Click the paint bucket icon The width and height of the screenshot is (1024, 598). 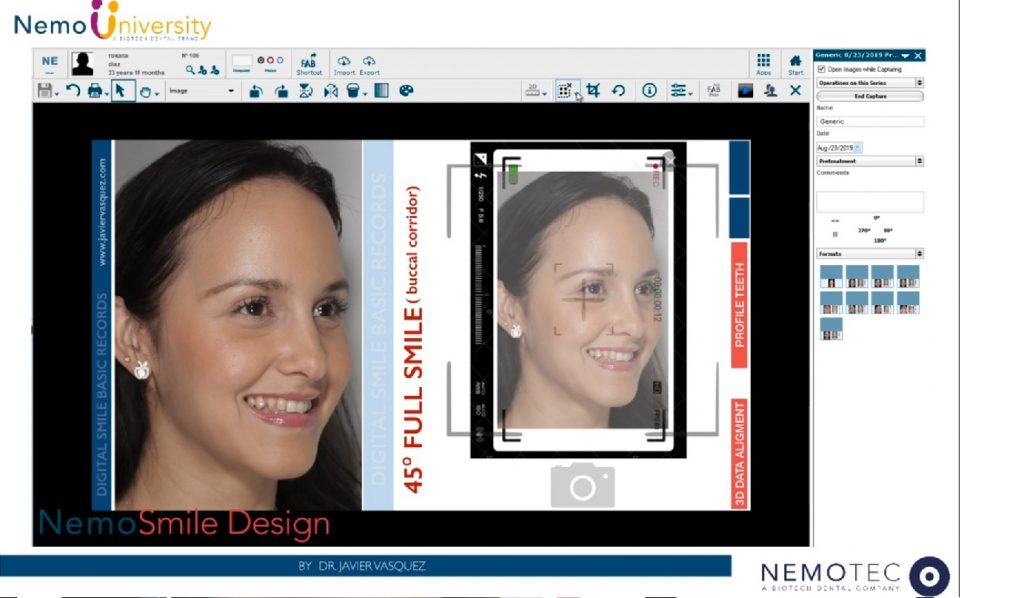(x=353, y=91)
